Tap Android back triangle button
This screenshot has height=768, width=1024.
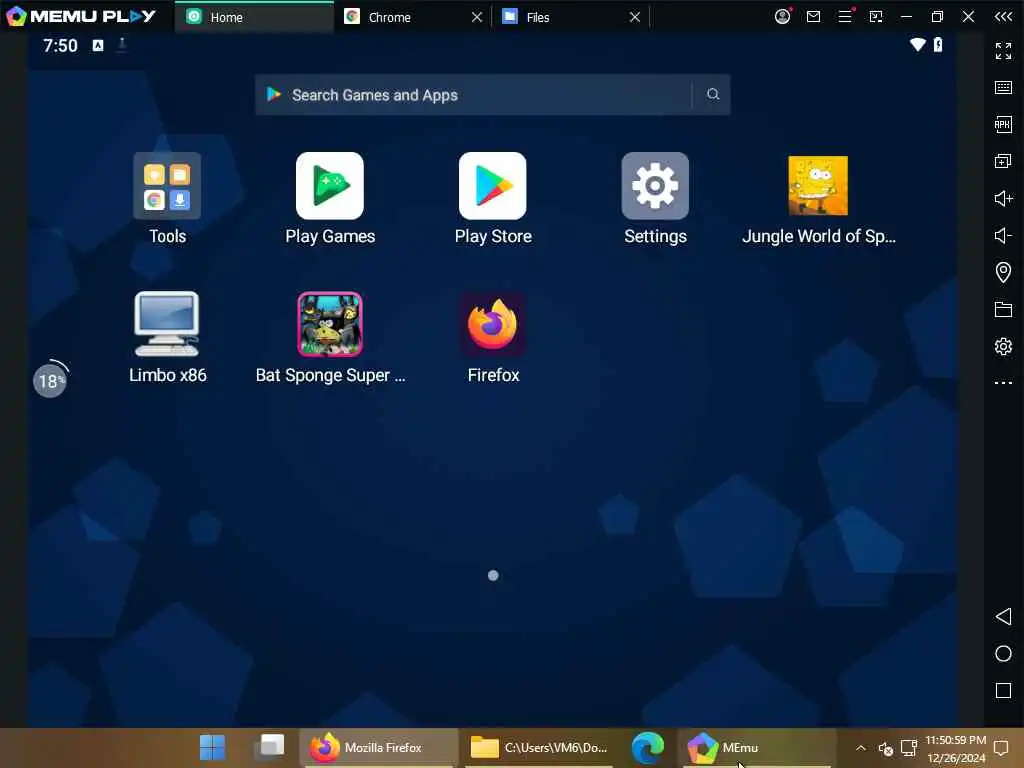coord(1003,616)
